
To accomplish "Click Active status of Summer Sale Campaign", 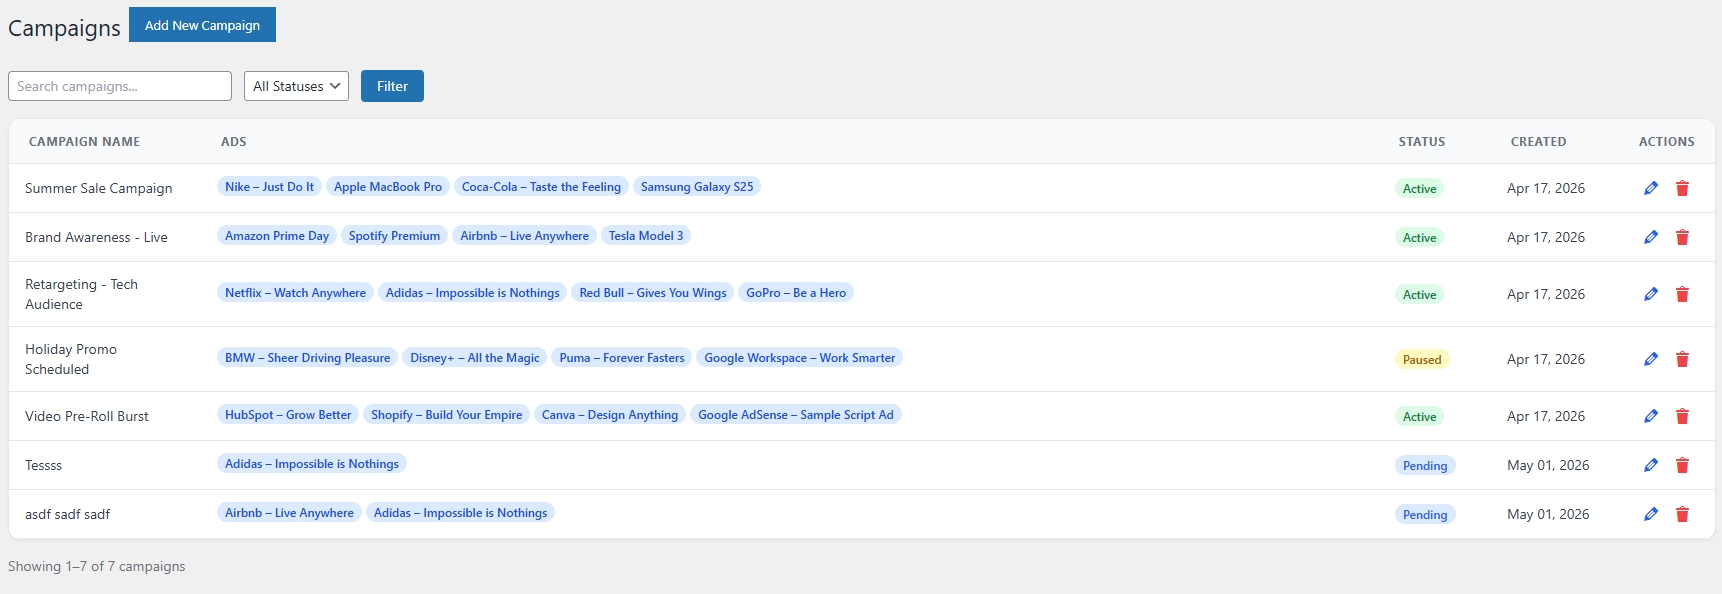I will (x=1419, y=189).
